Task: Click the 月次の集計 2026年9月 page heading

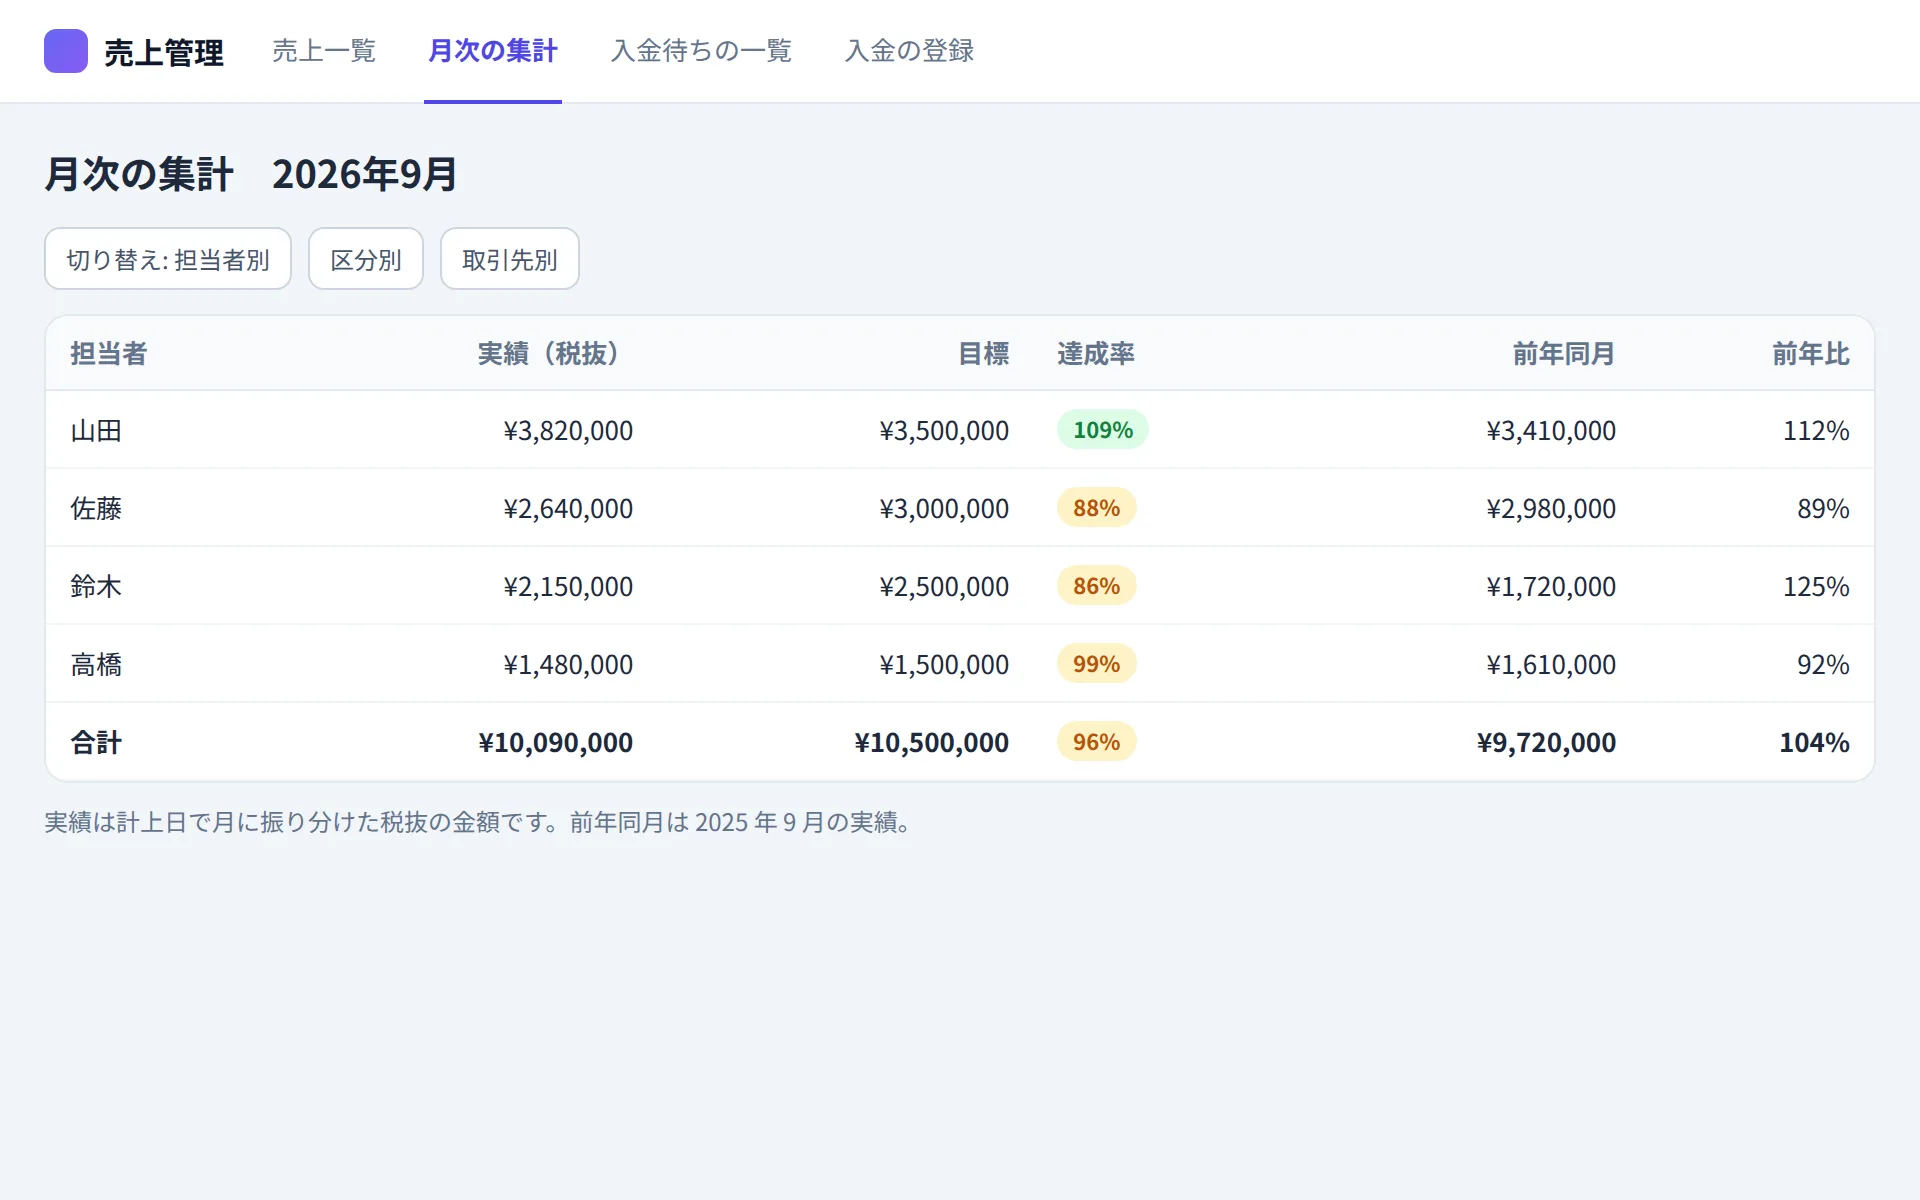Action: pos(251,174)
